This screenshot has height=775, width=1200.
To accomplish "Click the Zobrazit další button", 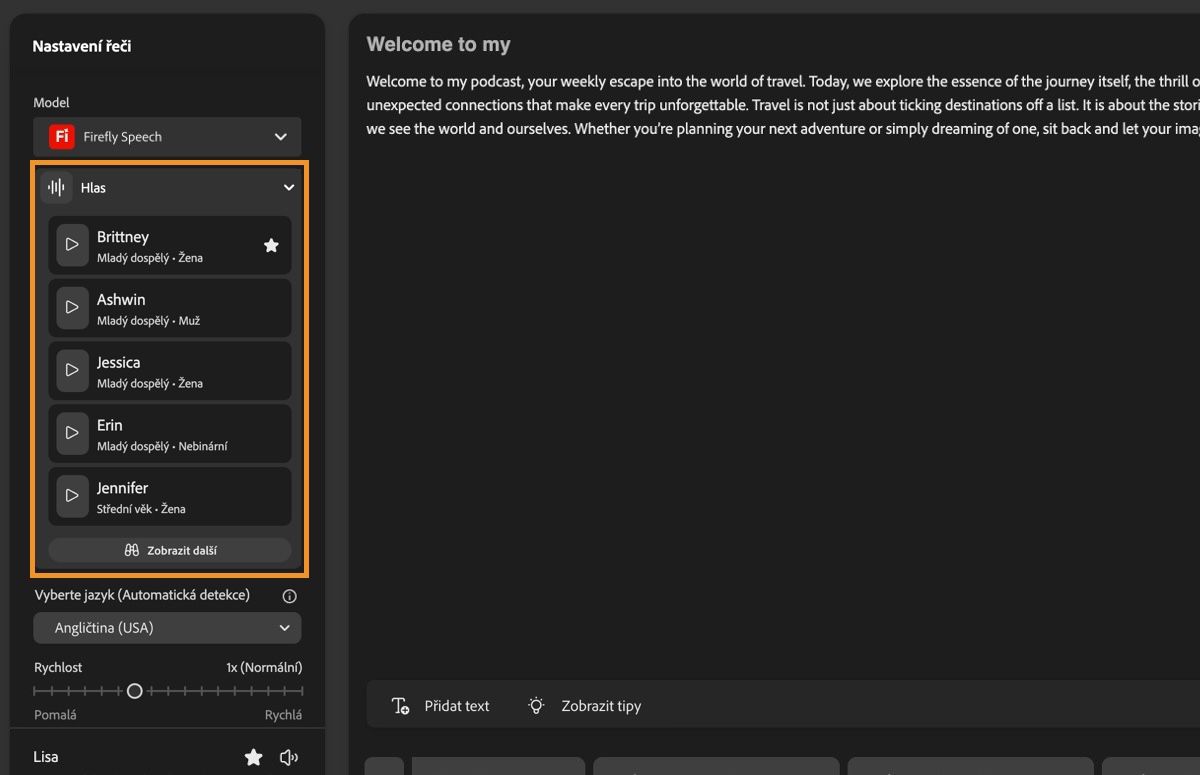I will click(170, 550).
